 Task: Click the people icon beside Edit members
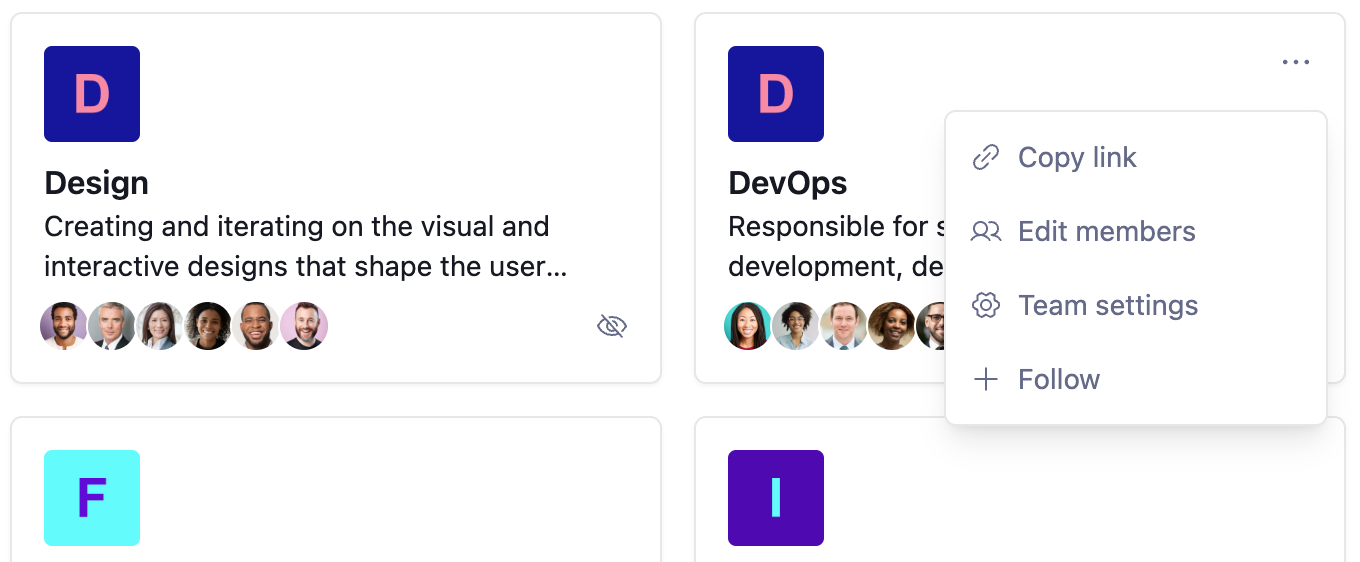986,231
